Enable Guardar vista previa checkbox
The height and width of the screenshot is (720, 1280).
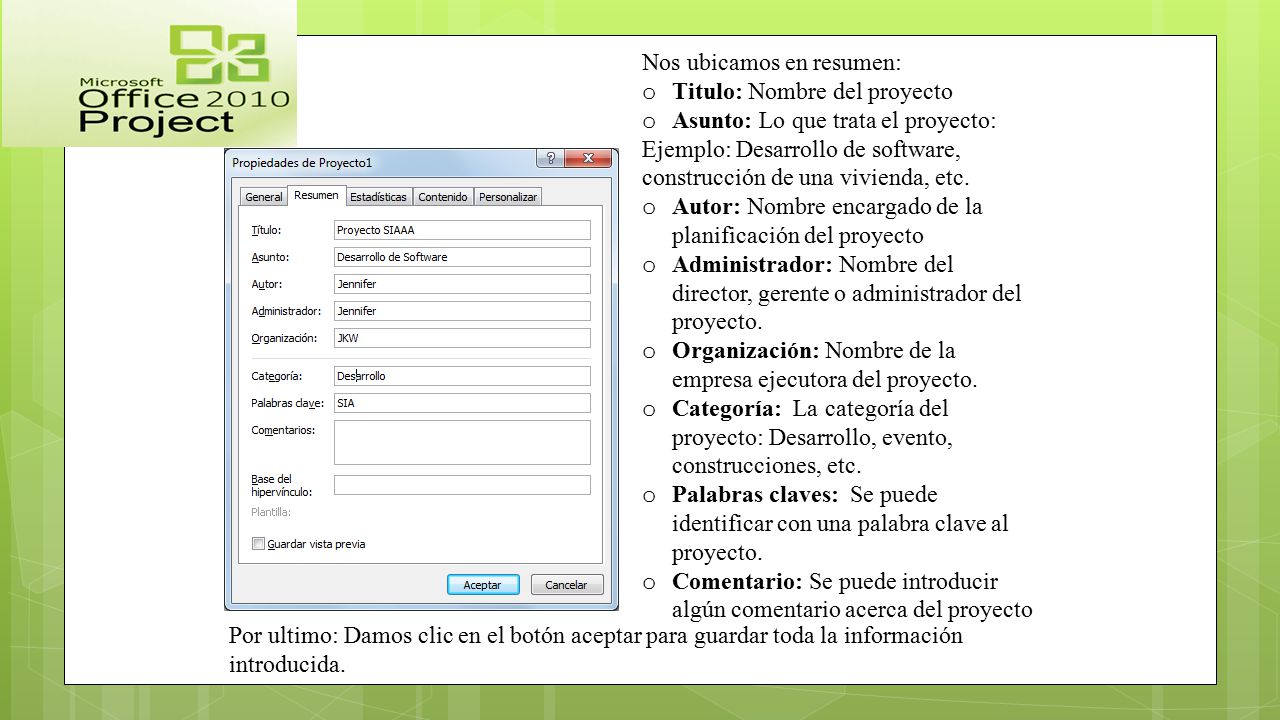tap(259, 544)
